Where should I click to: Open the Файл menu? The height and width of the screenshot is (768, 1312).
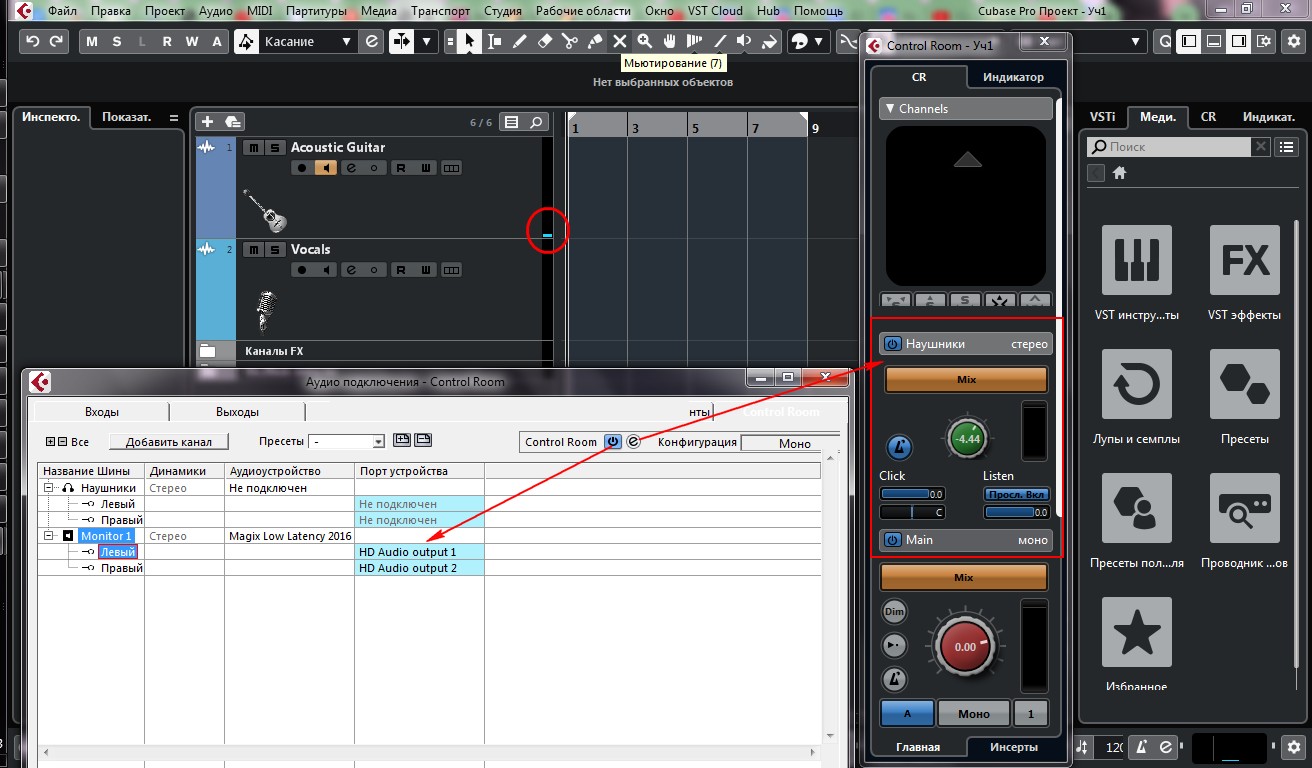click(x=62, y=11)
